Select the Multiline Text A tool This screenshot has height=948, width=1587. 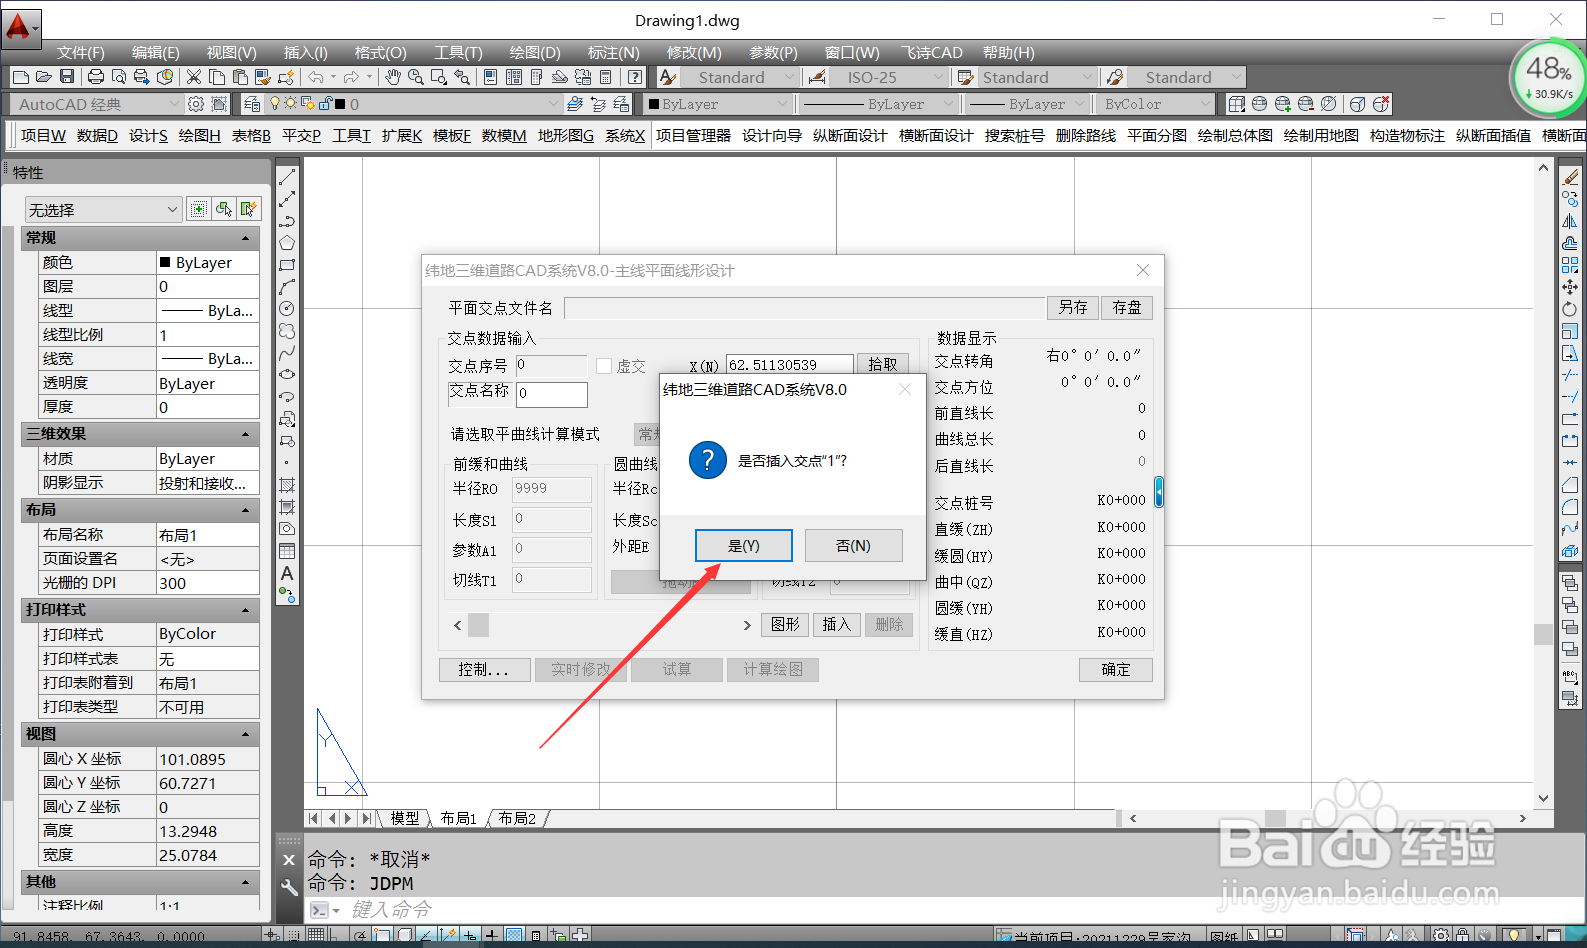click(x=287, y=573)
